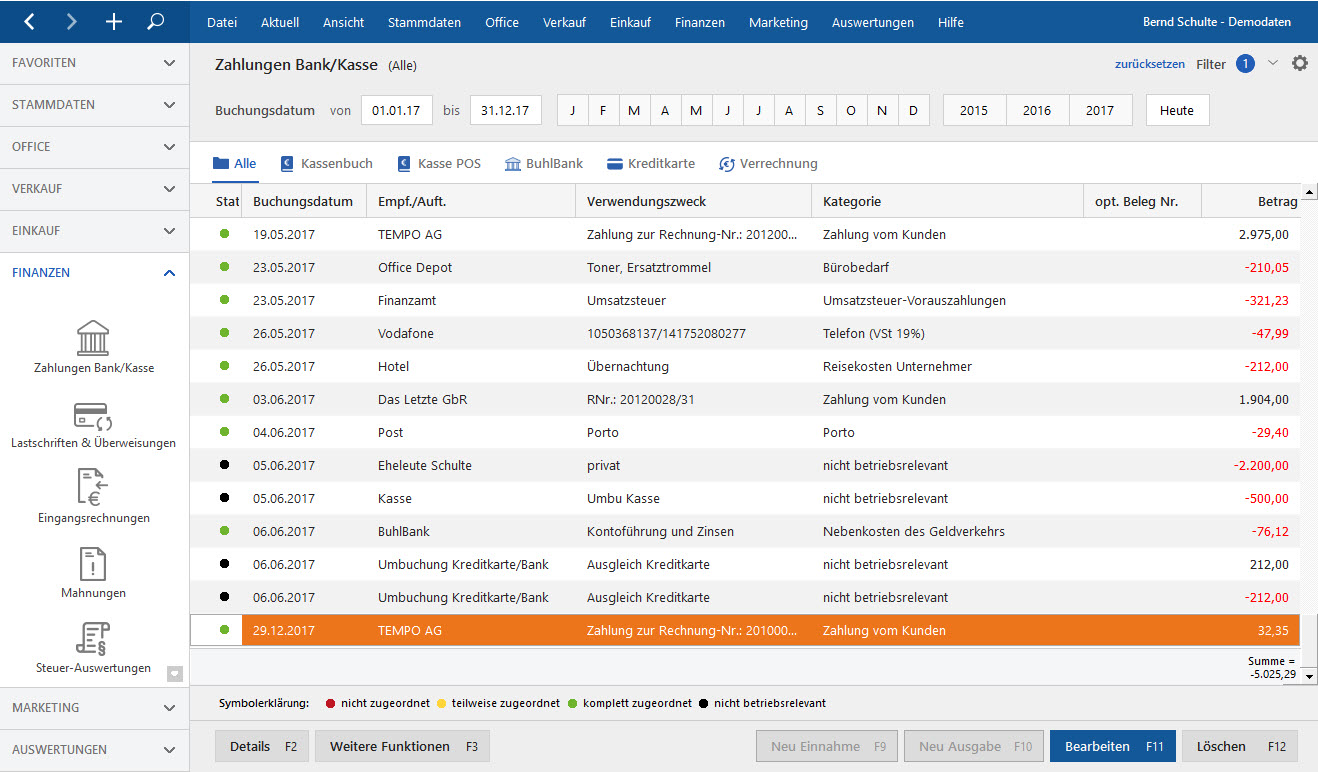Expand the AUSWERTUNGEN sidebar section

(94, 750)
